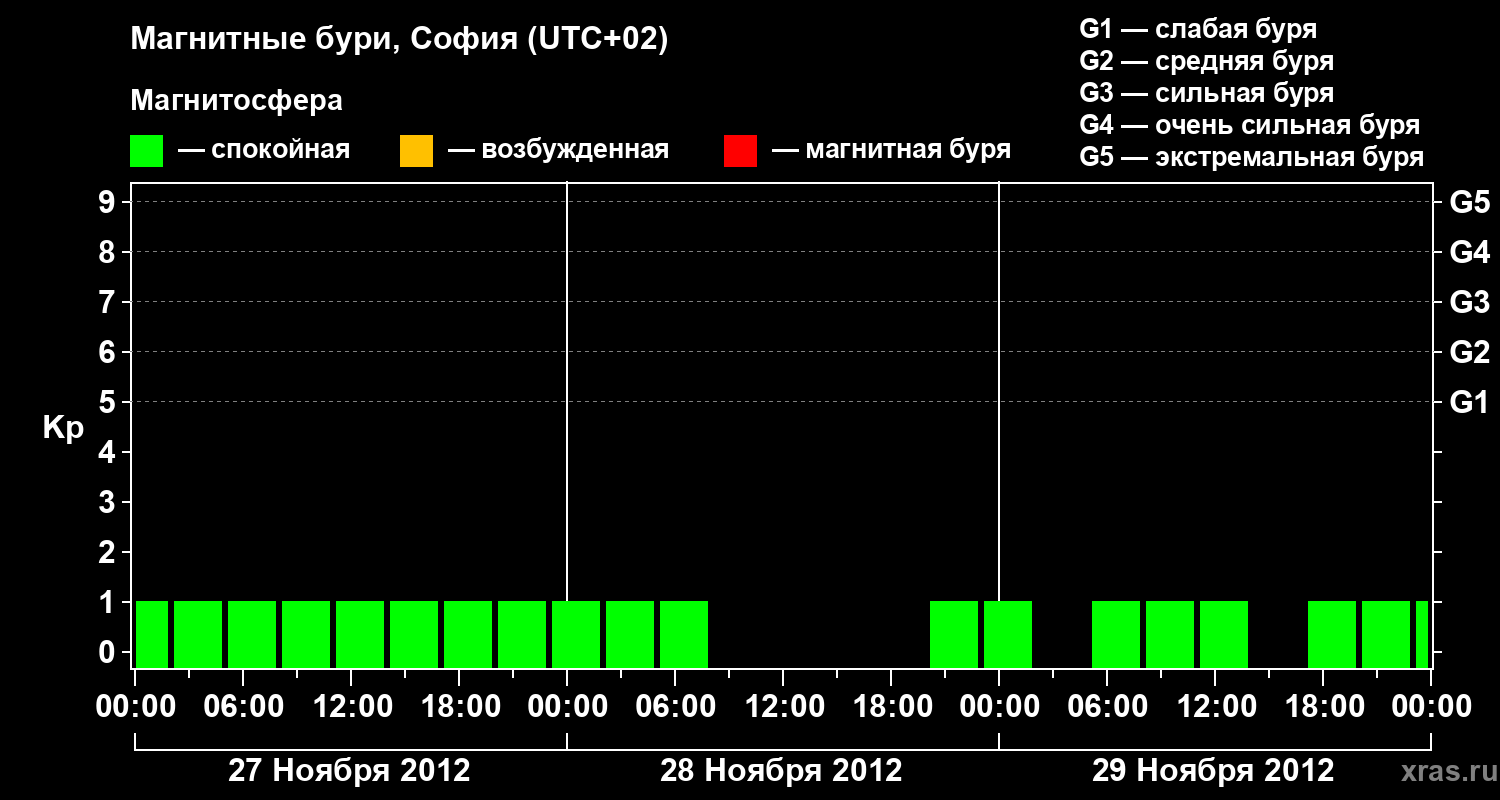Click the 'G2 — средняя буря' legend line
The width and height of the screenshot is (1500, 800).
[x=1207, y=61]
